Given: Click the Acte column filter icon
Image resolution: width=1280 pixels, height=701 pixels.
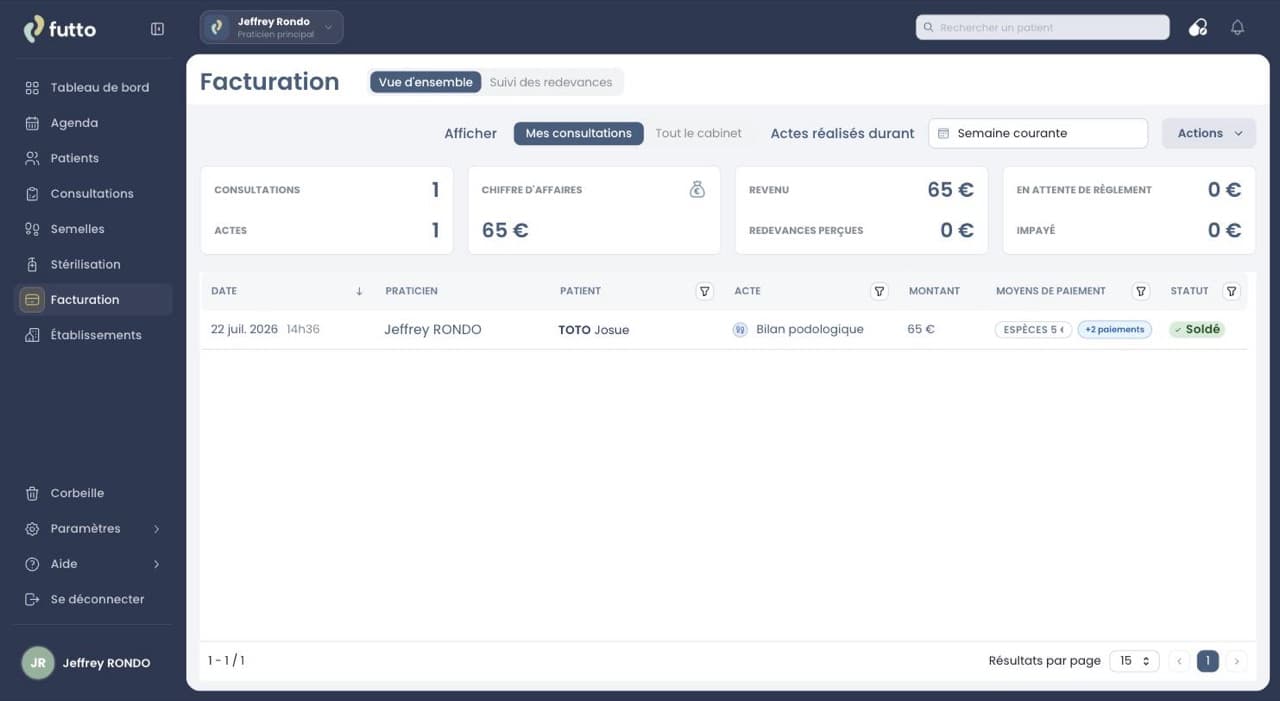Looking at the screenshot, I should [x=879, y=291].
